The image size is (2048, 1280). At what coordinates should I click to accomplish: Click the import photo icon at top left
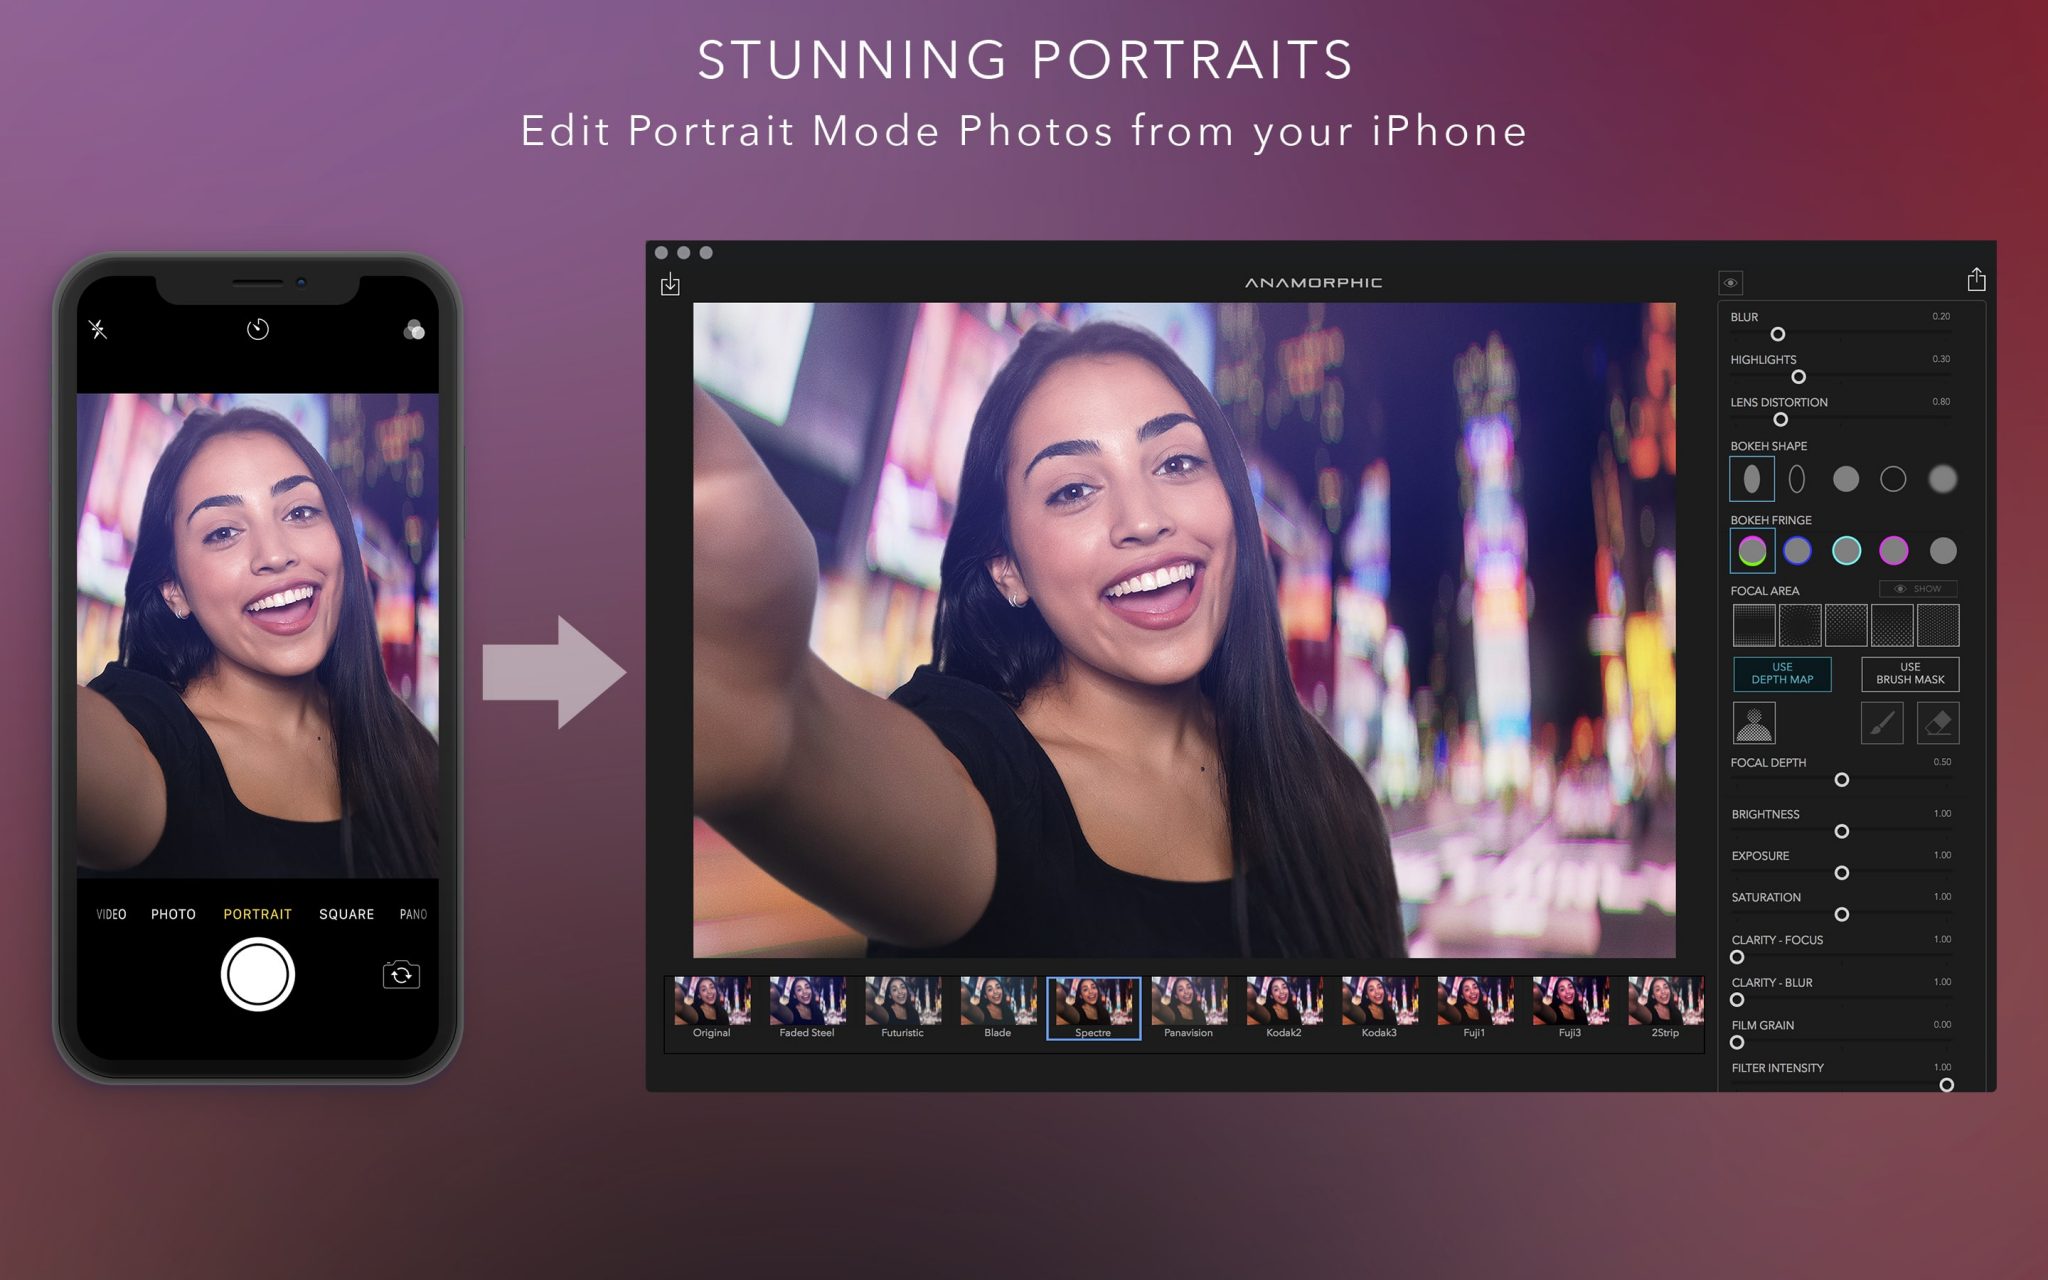(x=672, y=286)
